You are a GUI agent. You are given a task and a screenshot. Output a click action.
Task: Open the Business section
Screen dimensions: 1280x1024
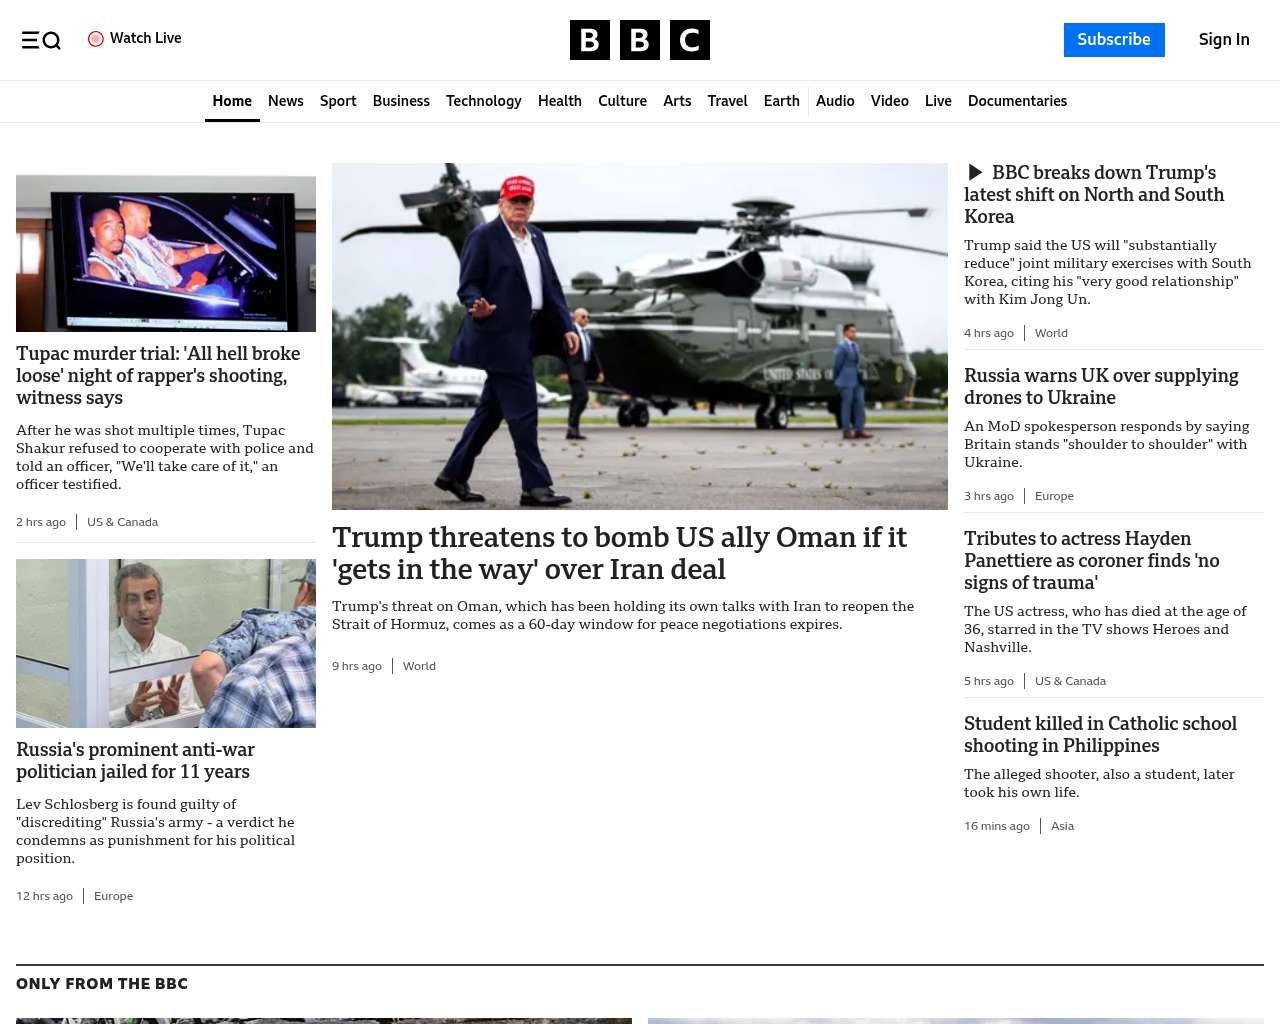click(401, 101)
